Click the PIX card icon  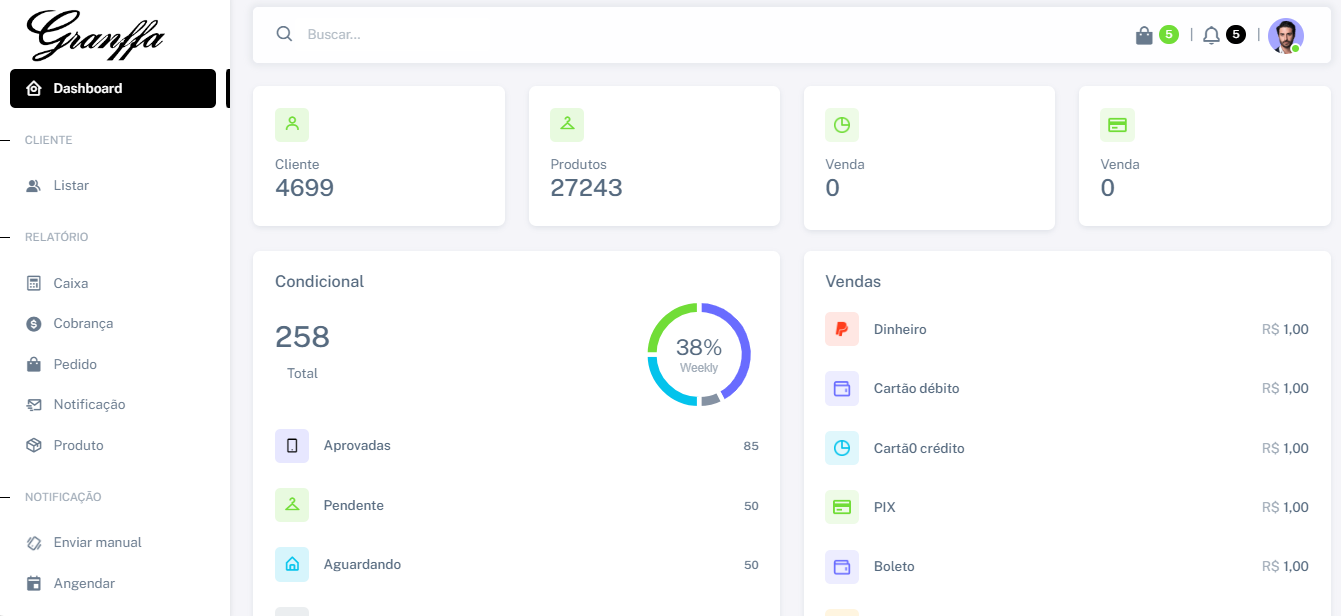[841, 507]
